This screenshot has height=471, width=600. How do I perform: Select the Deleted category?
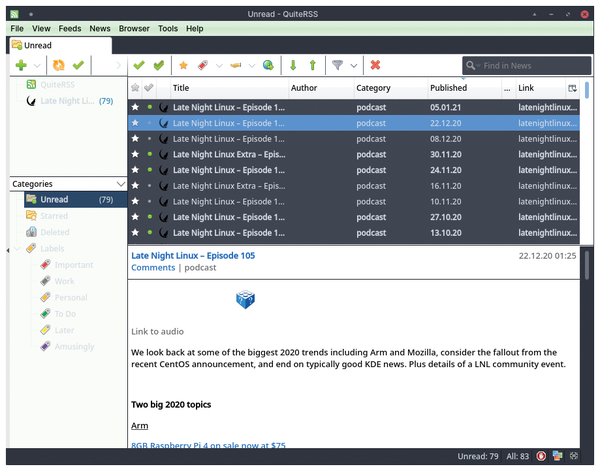click(47, 232)
